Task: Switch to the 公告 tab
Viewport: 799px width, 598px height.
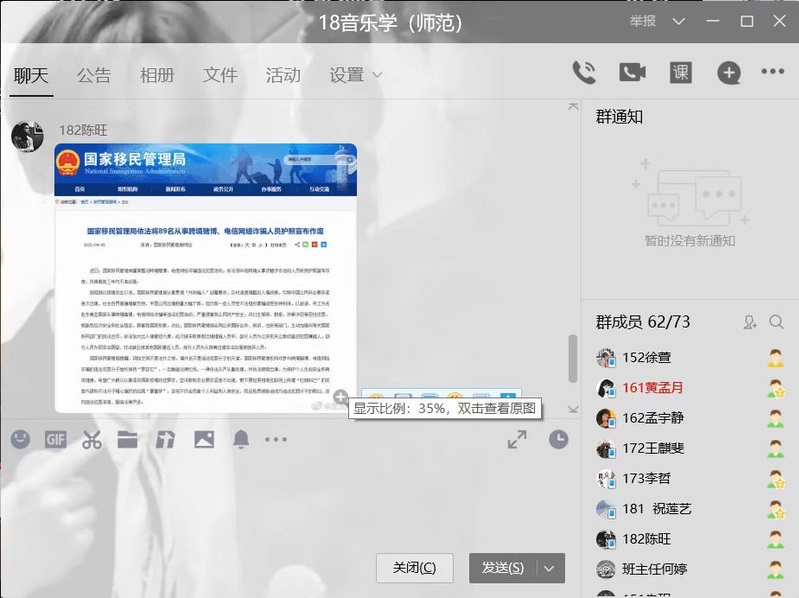Action: coord(94,75)
